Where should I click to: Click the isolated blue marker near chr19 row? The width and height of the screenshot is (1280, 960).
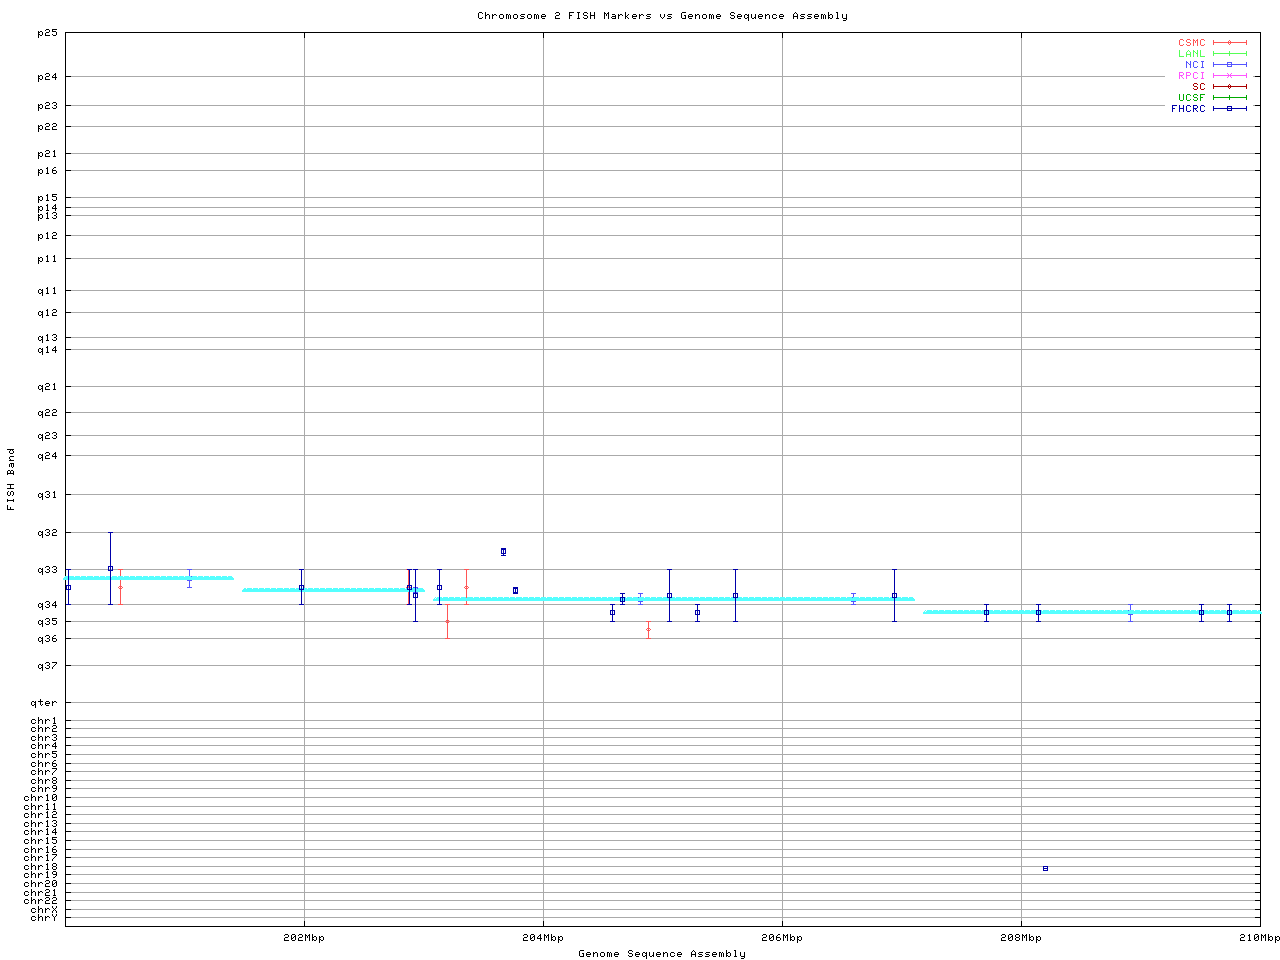pyautogui.click(x=1045, y=868)
